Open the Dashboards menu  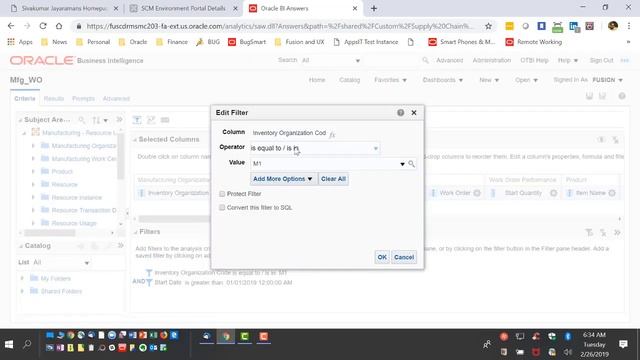point(442,80)
